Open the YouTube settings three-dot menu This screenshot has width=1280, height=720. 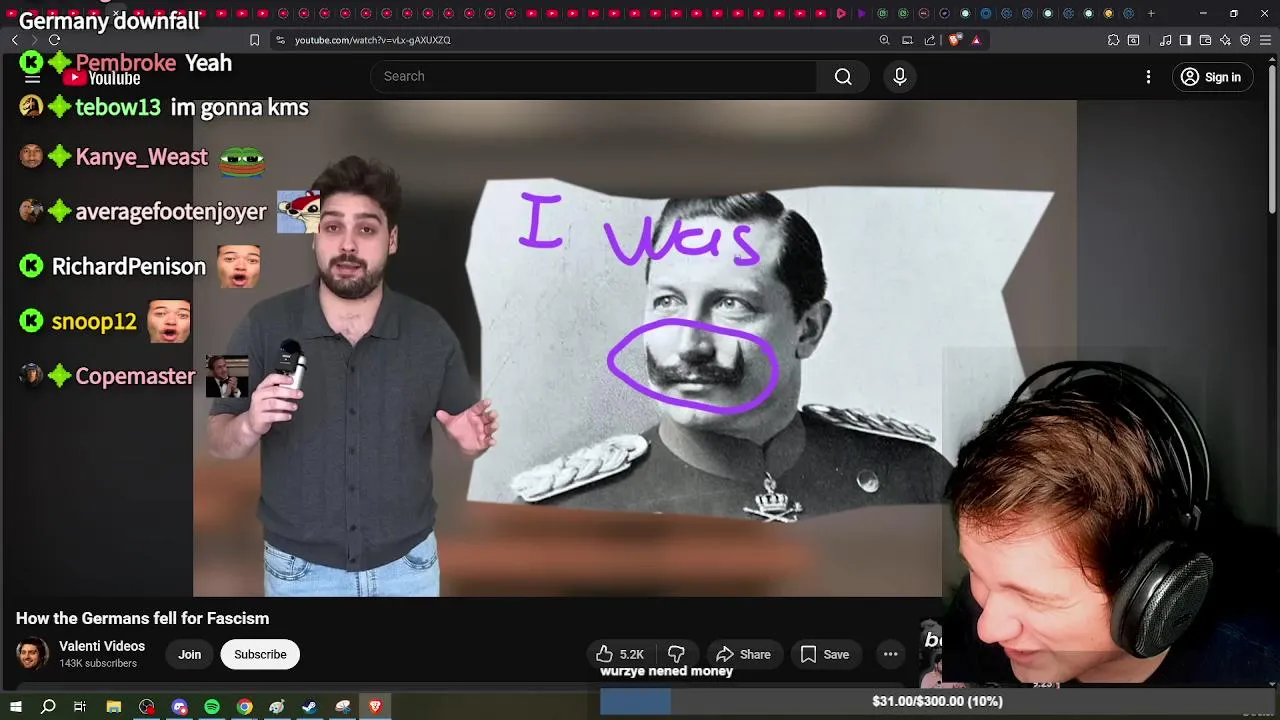click(1148, 77)
